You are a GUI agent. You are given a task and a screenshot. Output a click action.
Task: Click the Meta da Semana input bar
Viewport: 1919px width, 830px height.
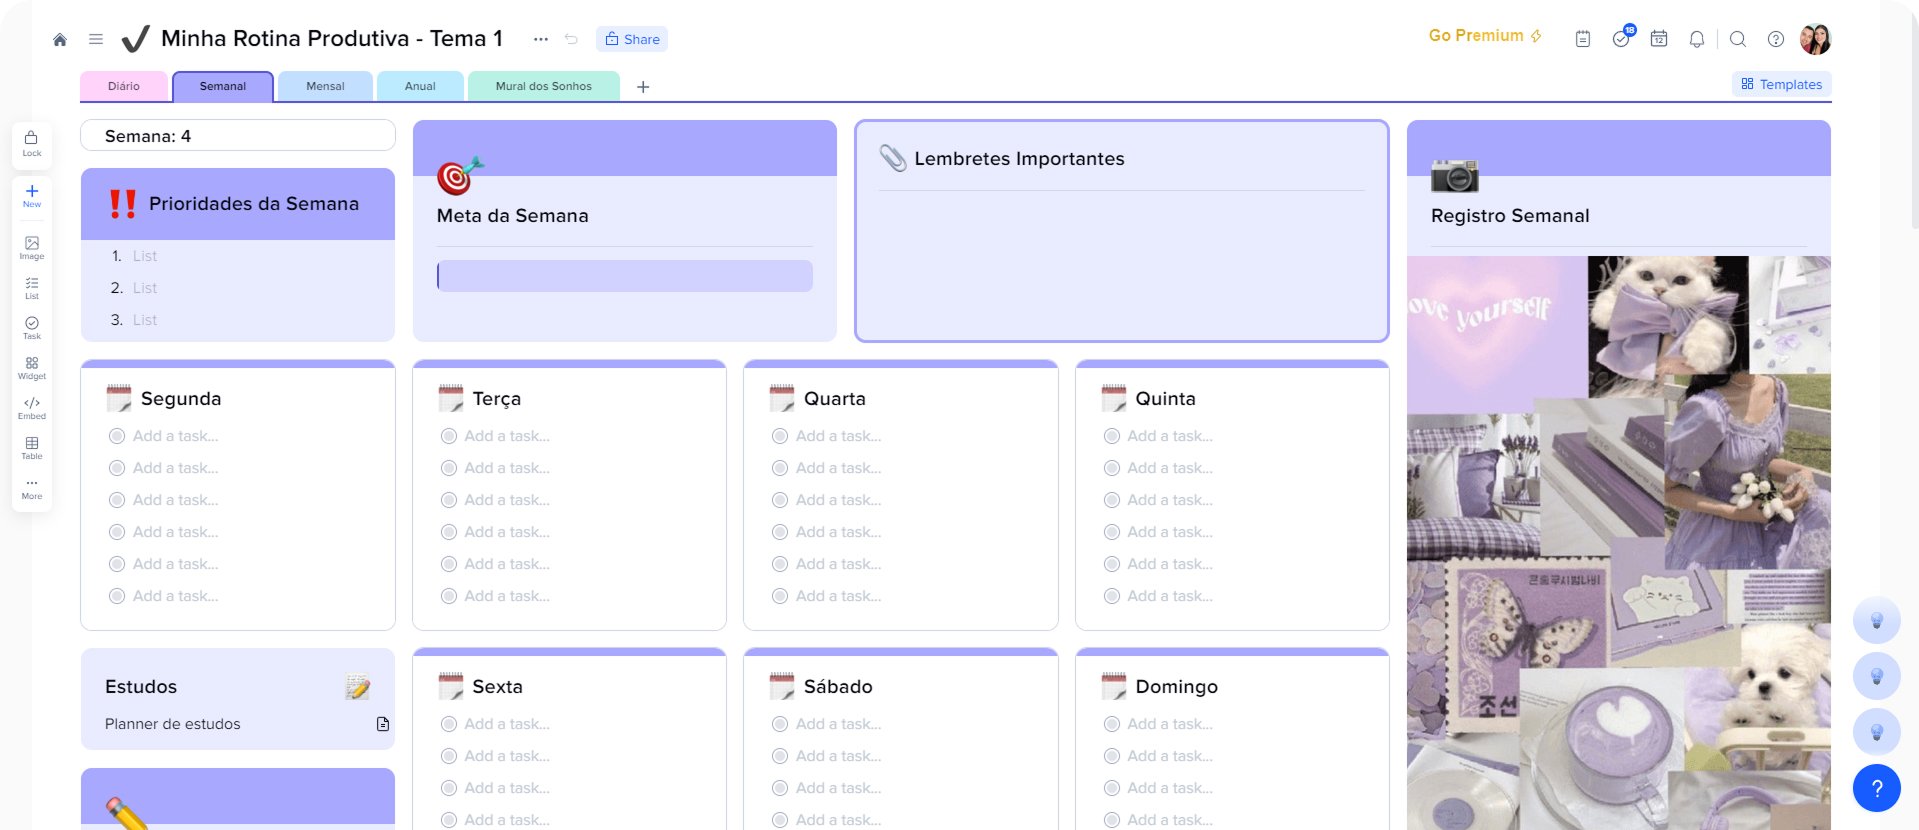(625, 276)
